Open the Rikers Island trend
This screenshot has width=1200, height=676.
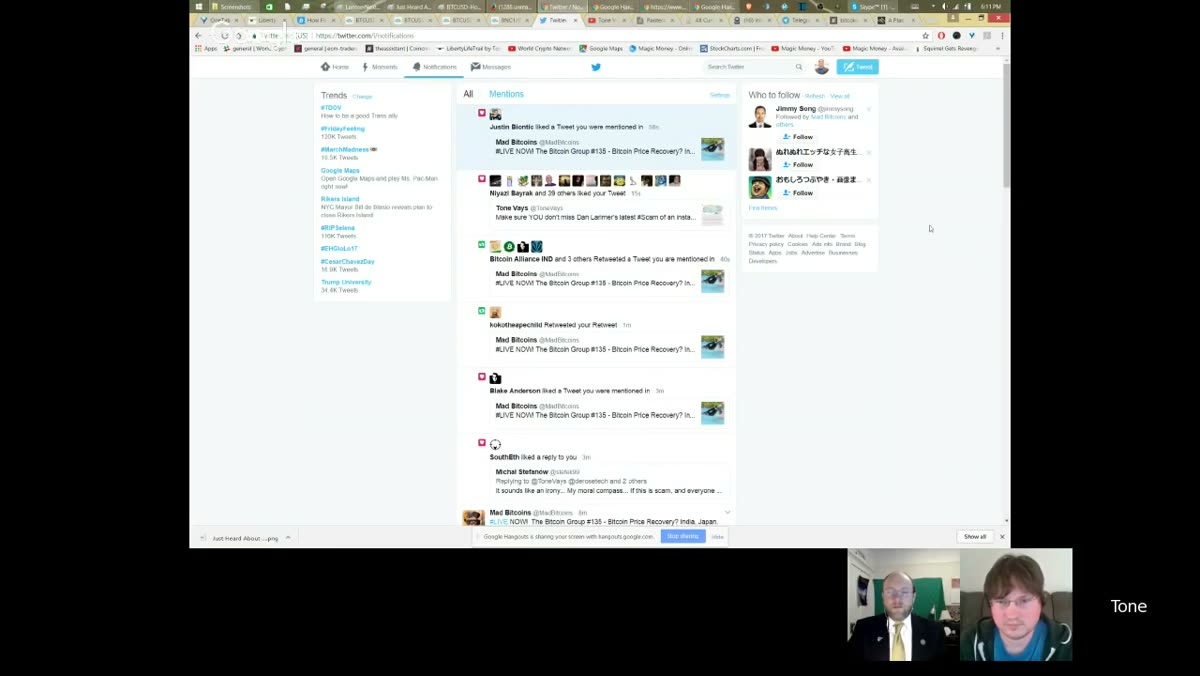340,199
